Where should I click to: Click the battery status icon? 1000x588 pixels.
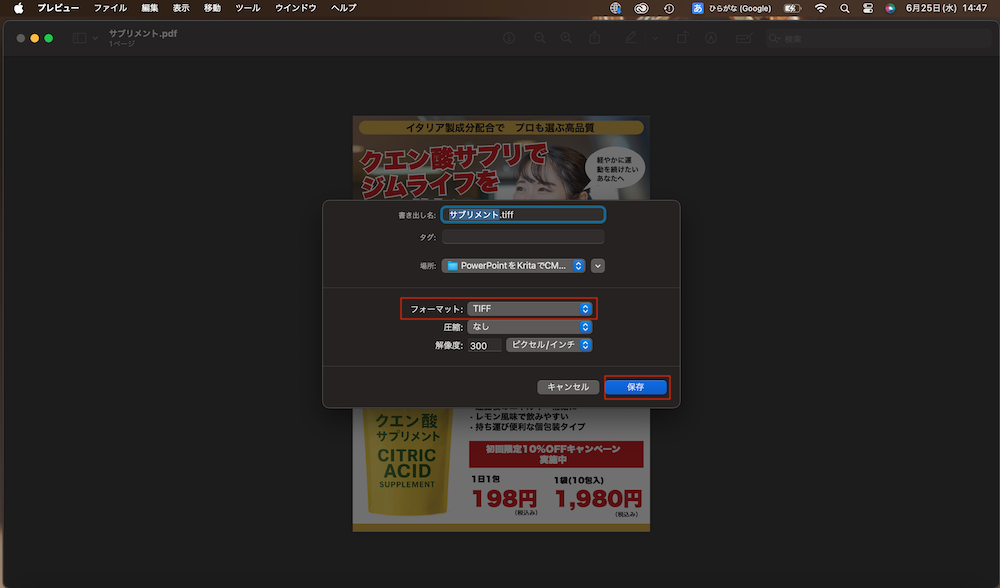793,8
